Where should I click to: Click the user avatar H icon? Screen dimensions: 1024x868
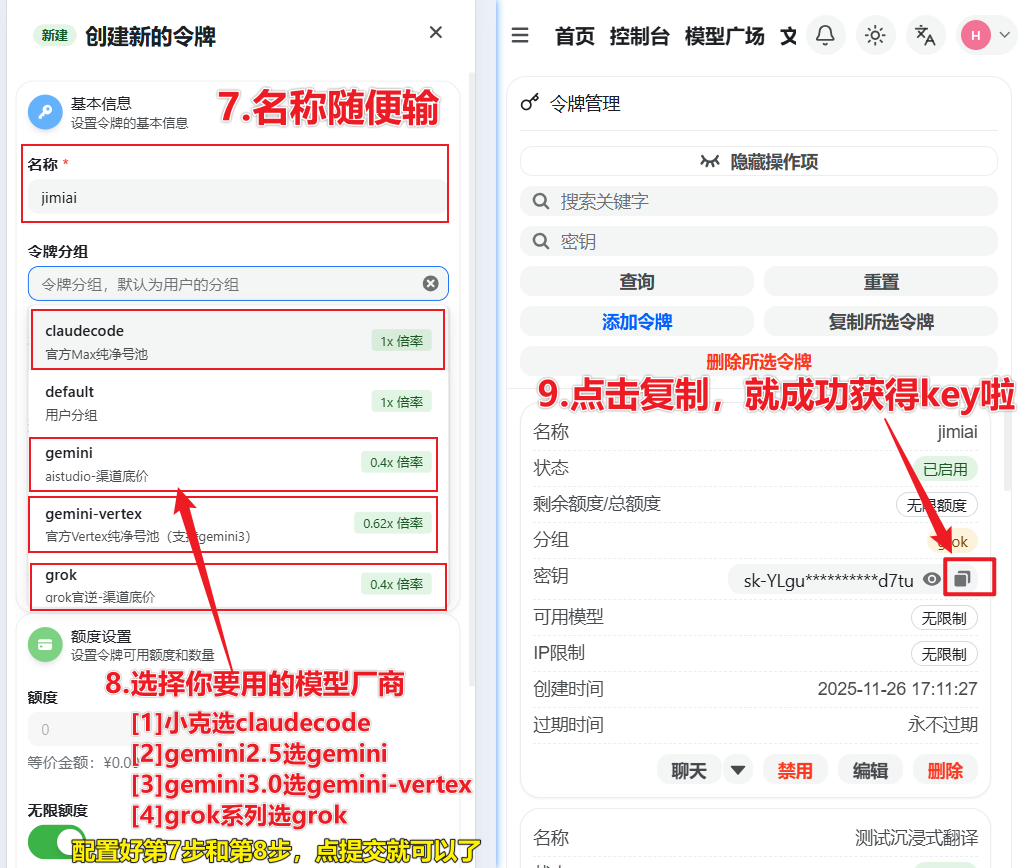tap(975, 36)
